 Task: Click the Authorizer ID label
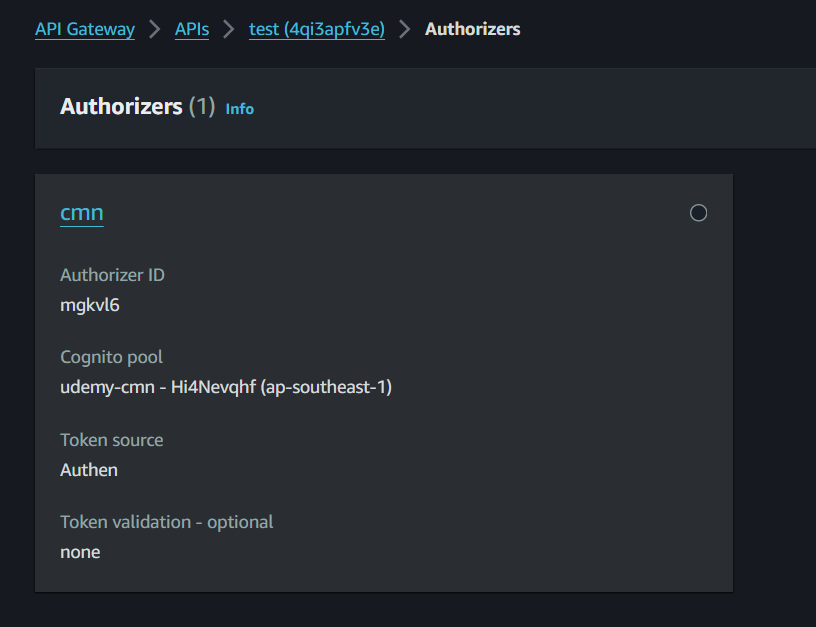[112, 275]
